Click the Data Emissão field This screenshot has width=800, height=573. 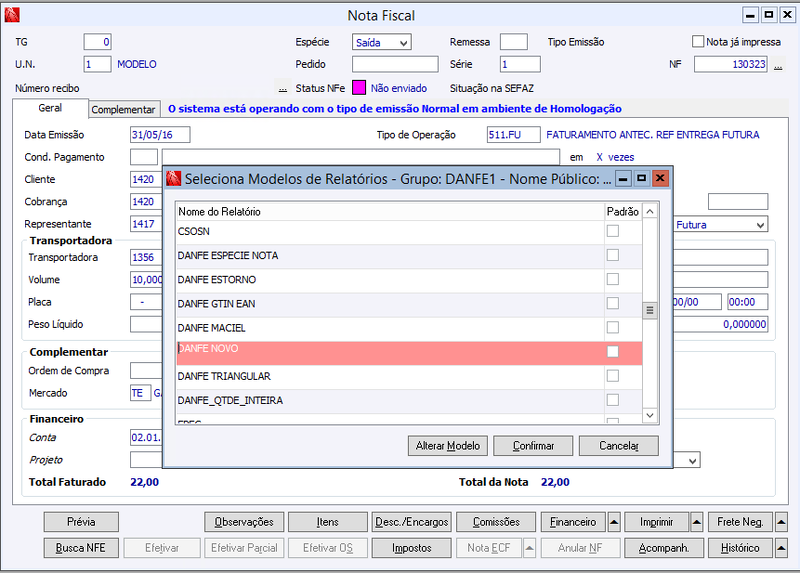point(160,135)
